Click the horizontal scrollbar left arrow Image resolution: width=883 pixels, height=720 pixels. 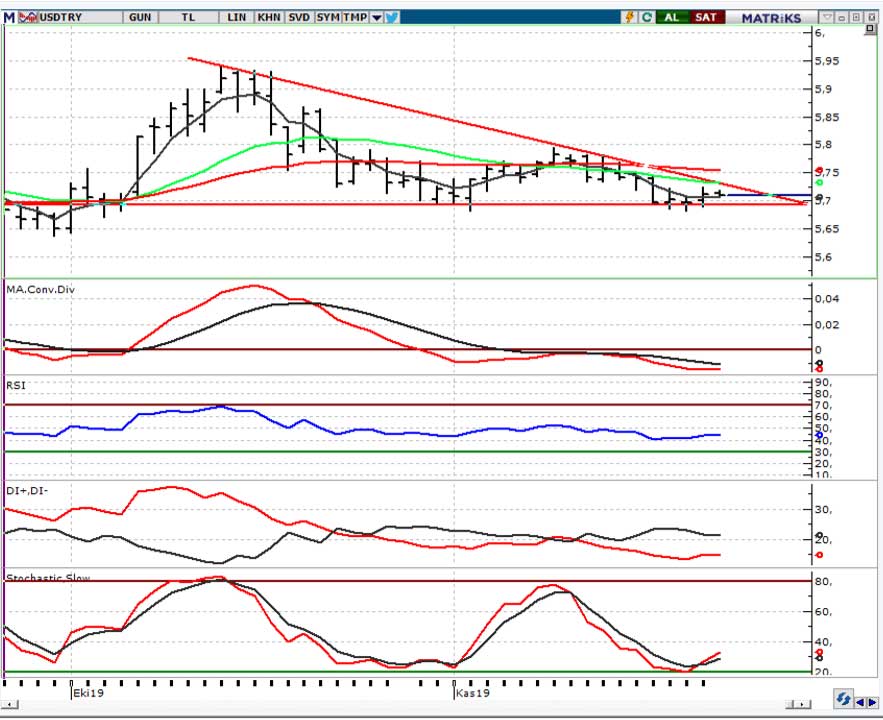pyautogui.click(x=10, y=704)
